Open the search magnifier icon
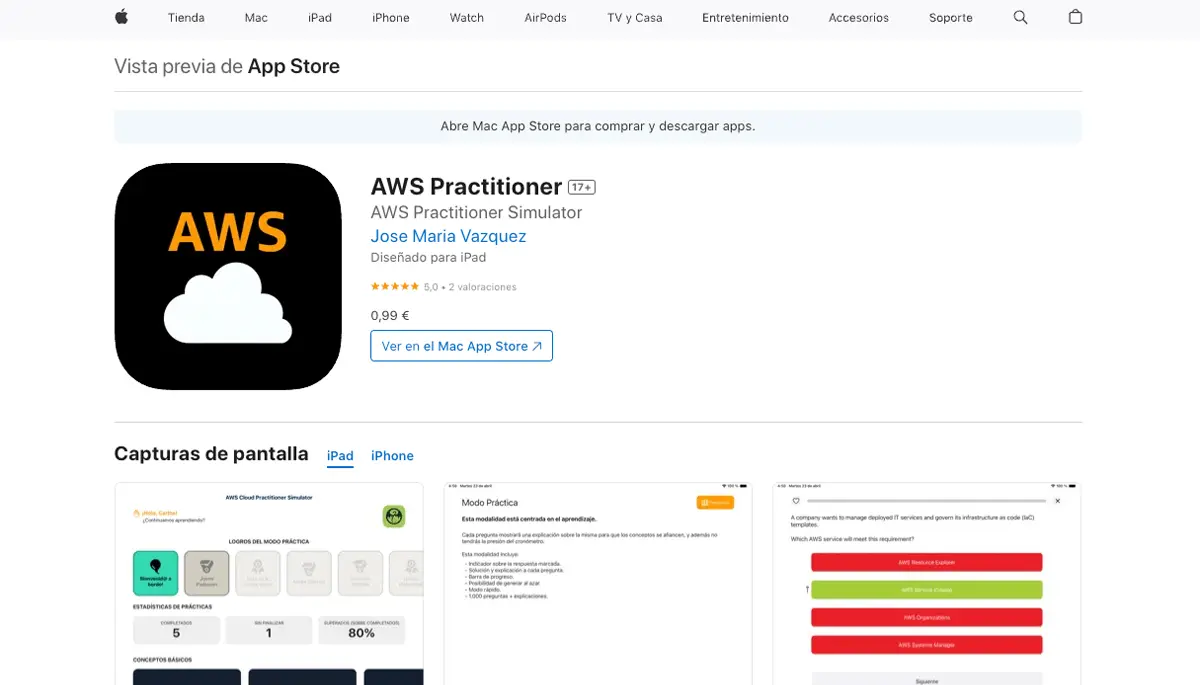1200x685 pixels. tap(1020, 17)
